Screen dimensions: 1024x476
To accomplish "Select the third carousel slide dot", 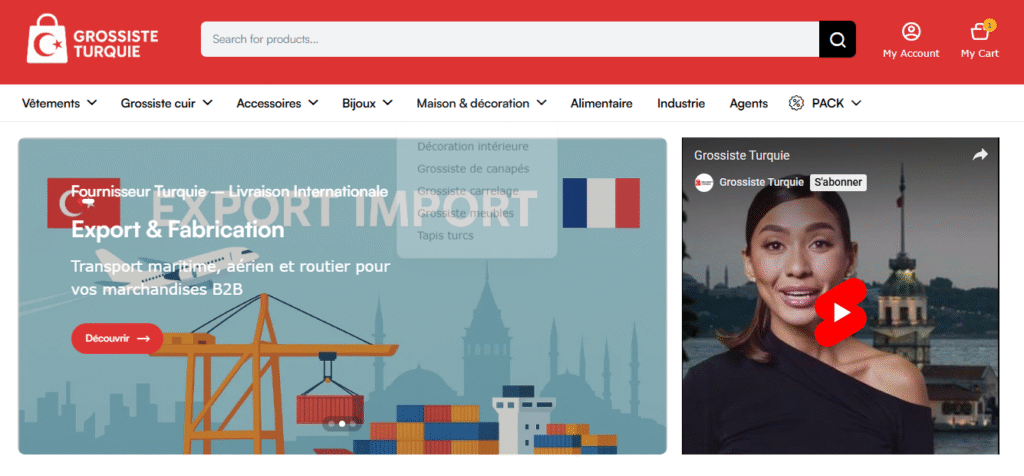I will pyautogui.click(x=353, y=424).
